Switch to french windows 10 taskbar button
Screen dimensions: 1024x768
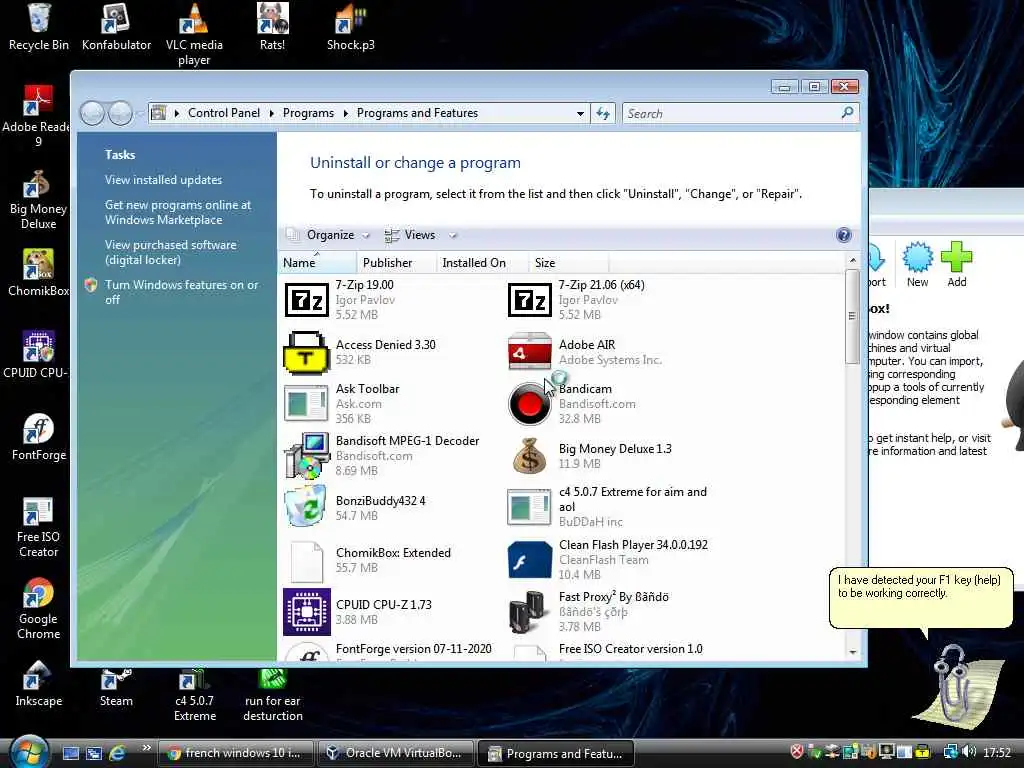(235, 753)
